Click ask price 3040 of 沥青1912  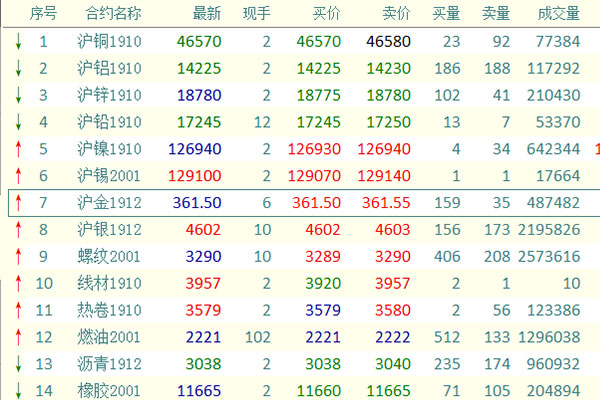tap(393, 364)
